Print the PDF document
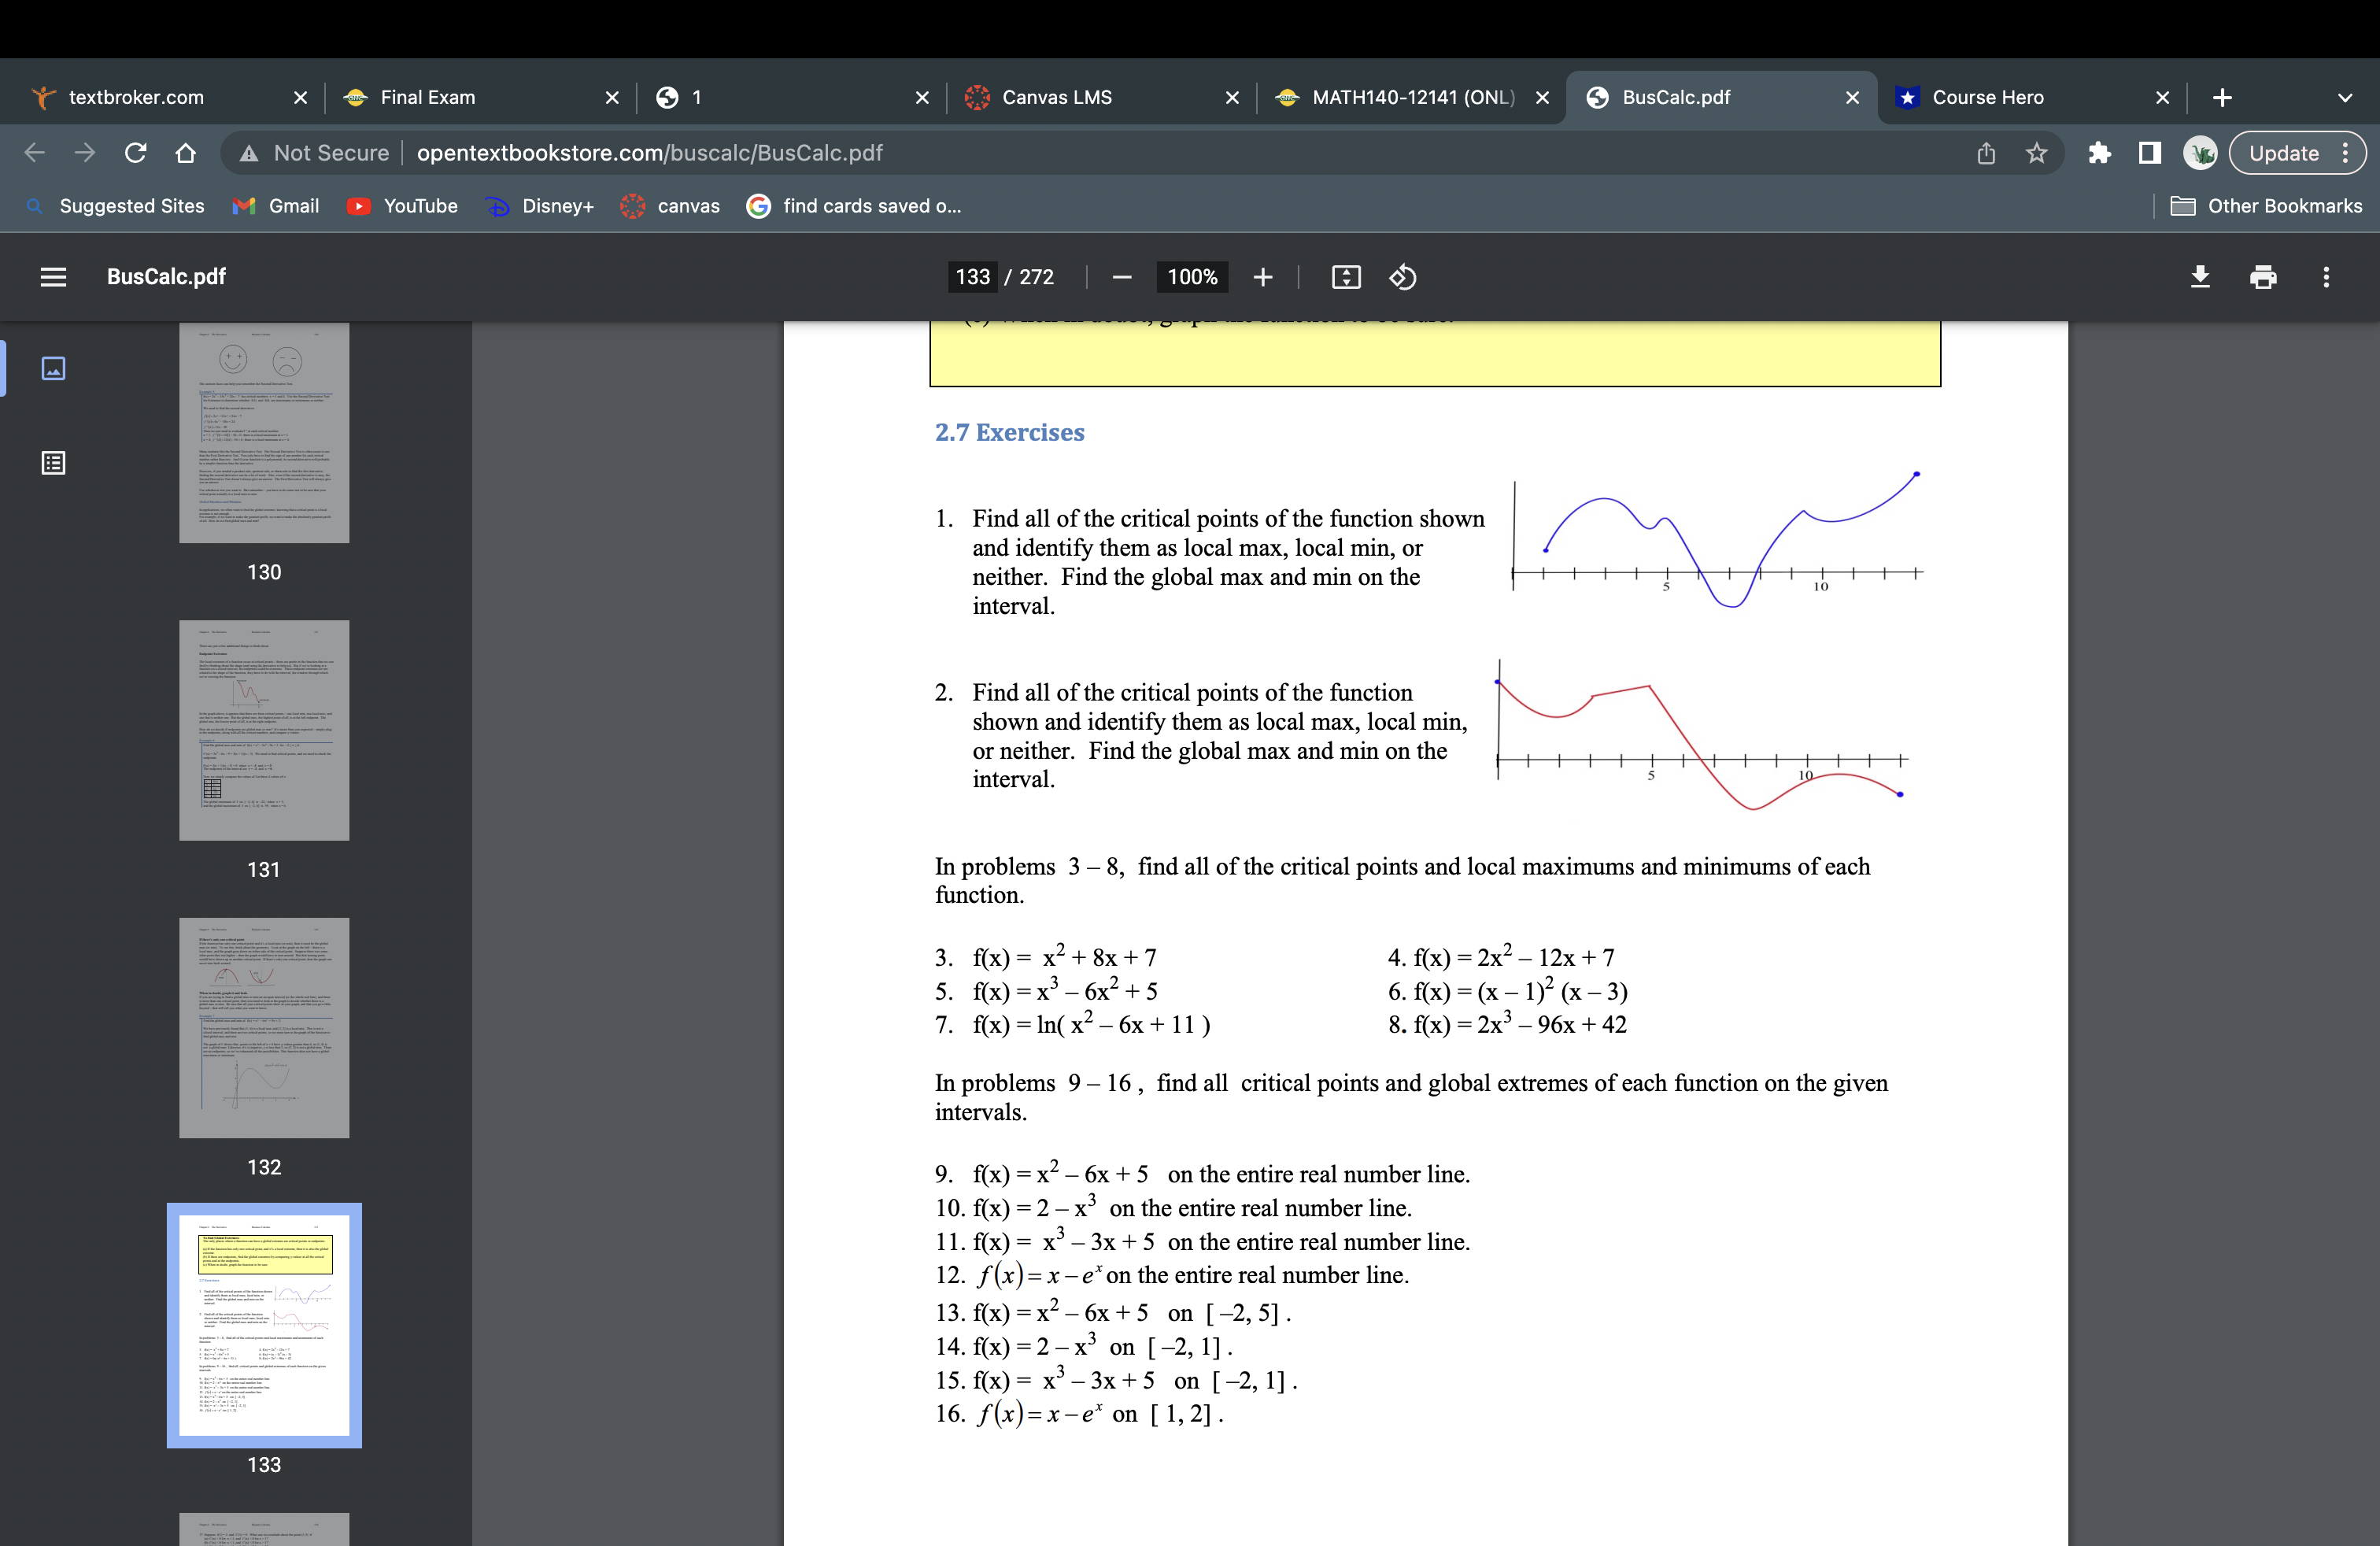The height and width of the screenshot is (1546, 2380). pos(2263,277)
